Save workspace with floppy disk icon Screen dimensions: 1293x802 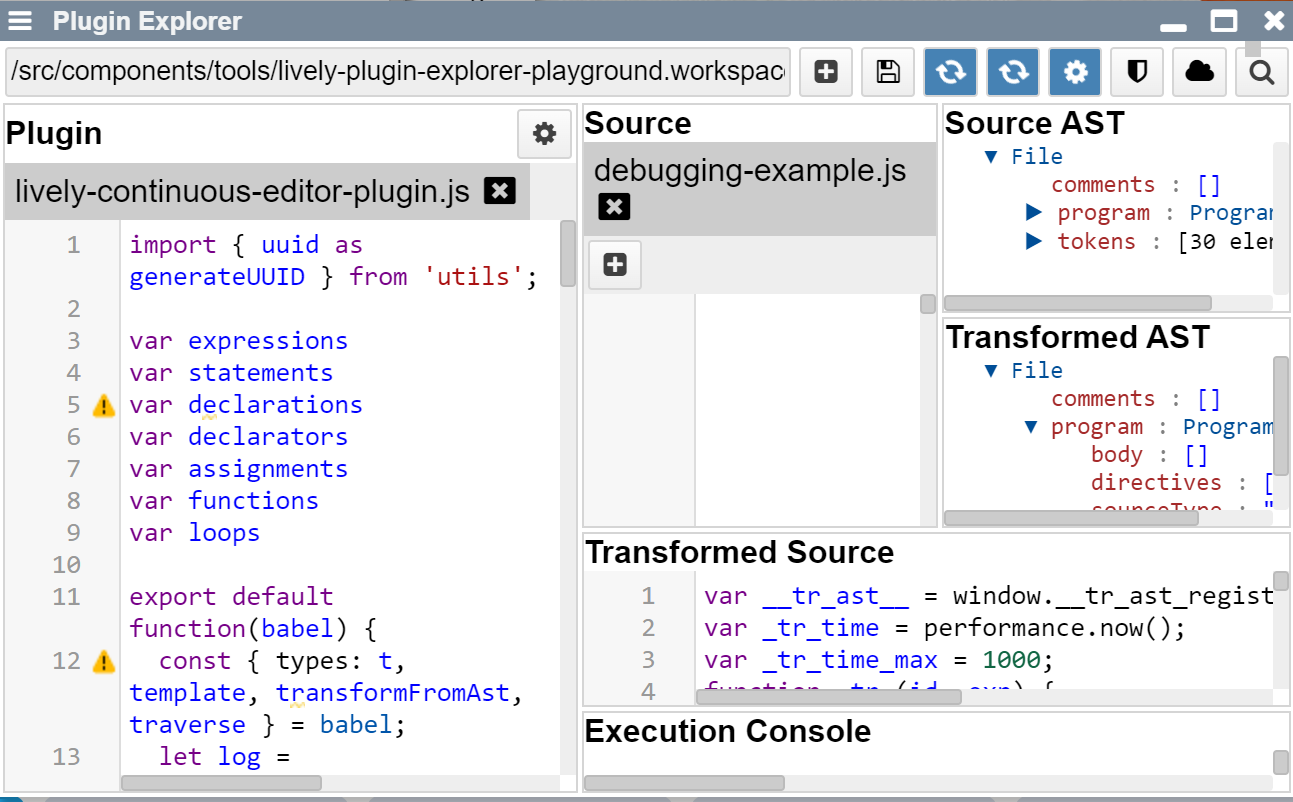tap(888, 72)
